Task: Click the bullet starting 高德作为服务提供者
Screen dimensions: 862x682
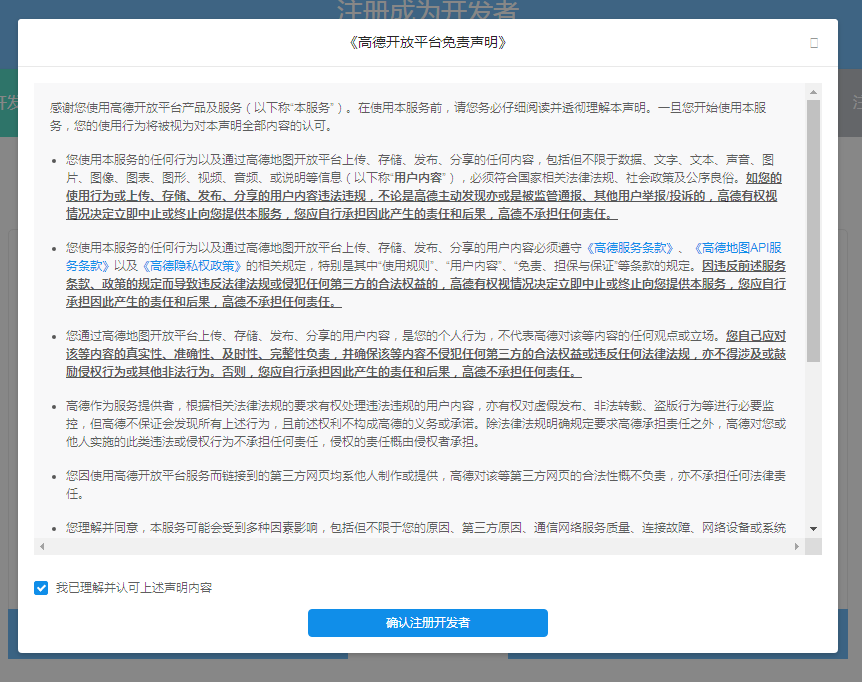Action: click(x=426, y=424)
